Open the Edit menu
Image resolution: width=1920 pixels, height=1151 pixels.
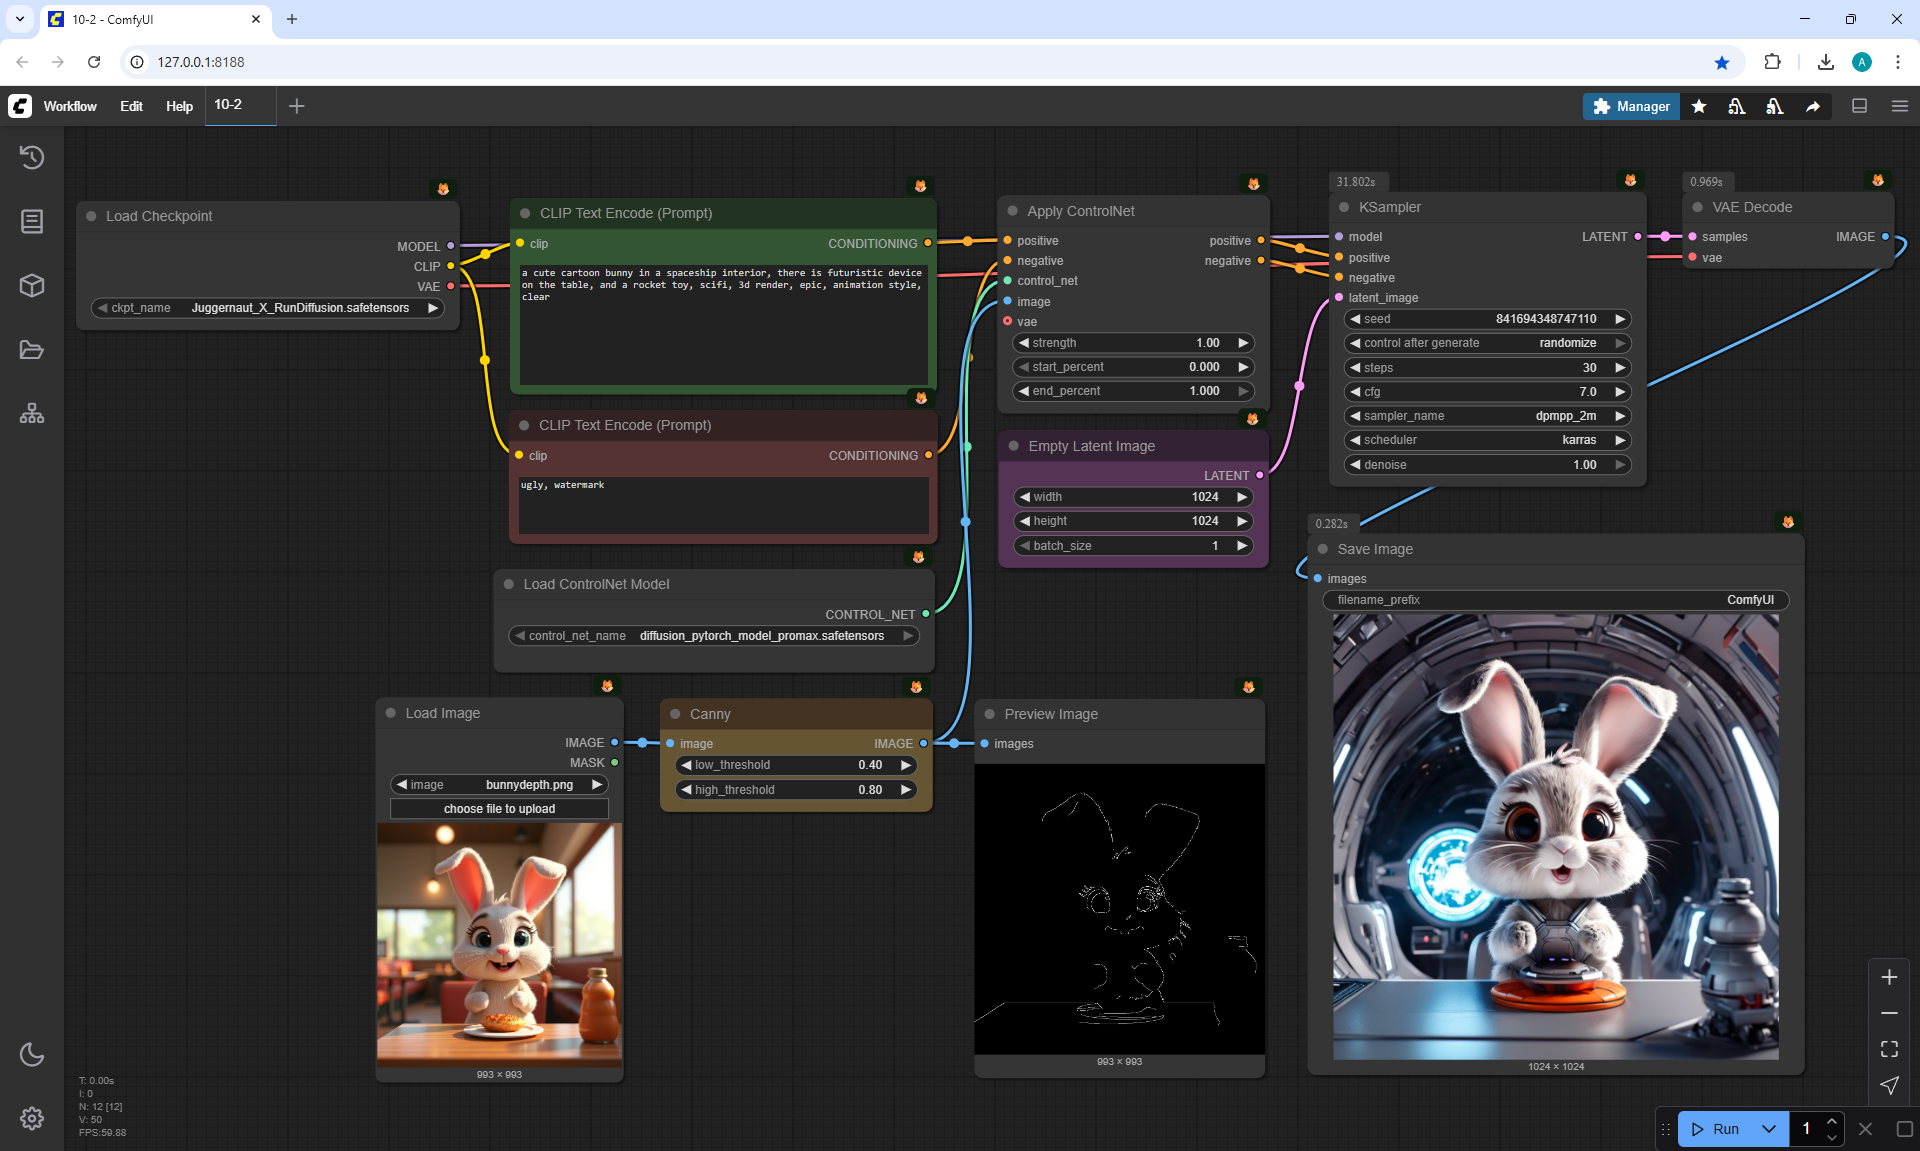click(131, 106)
